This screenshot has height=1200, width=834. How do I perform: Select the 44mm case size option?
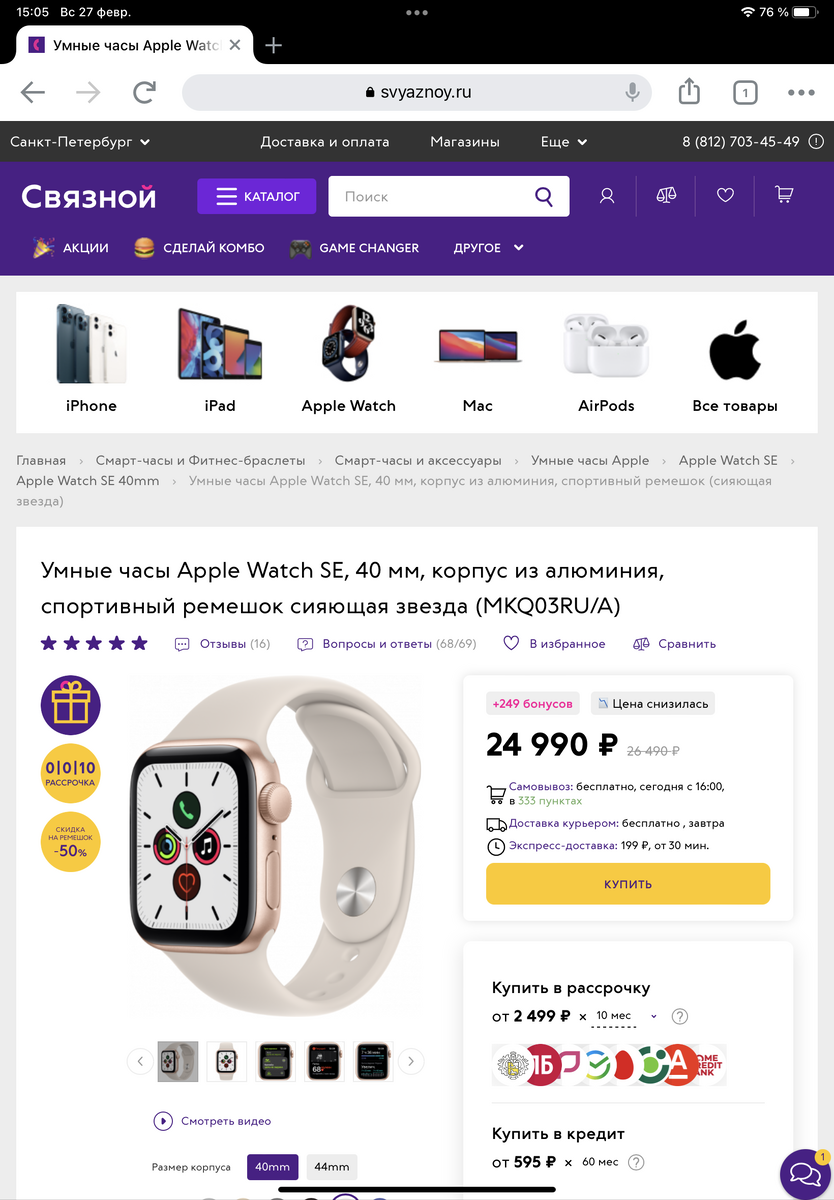[332, 1167]
